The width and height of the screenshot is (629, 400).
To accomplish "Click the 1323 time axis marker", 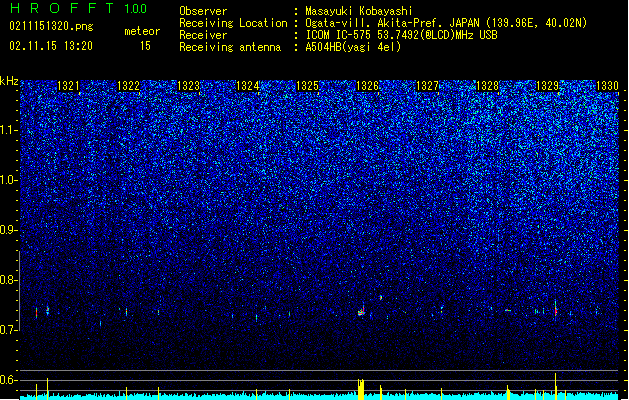I will point(188,86).
